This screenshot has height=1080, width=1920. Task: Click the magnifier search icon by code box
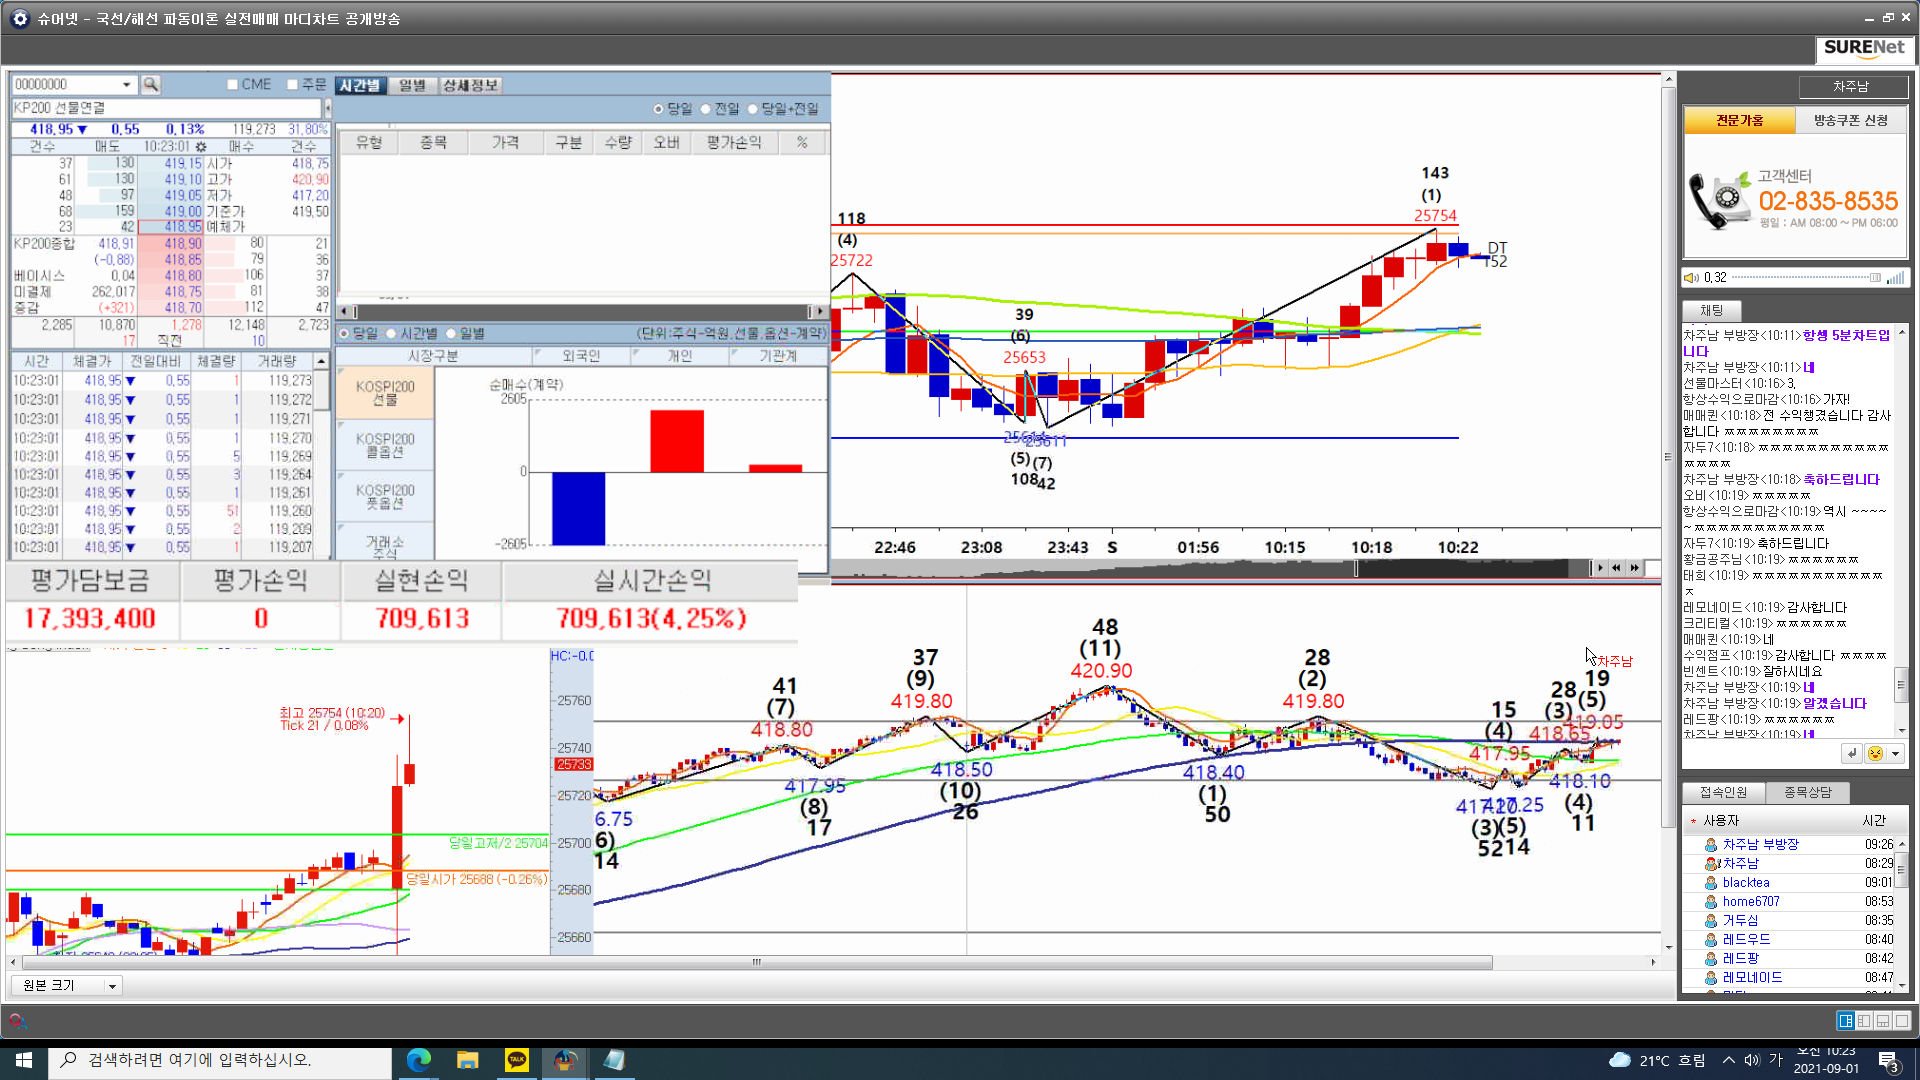(x=151, y=85)
